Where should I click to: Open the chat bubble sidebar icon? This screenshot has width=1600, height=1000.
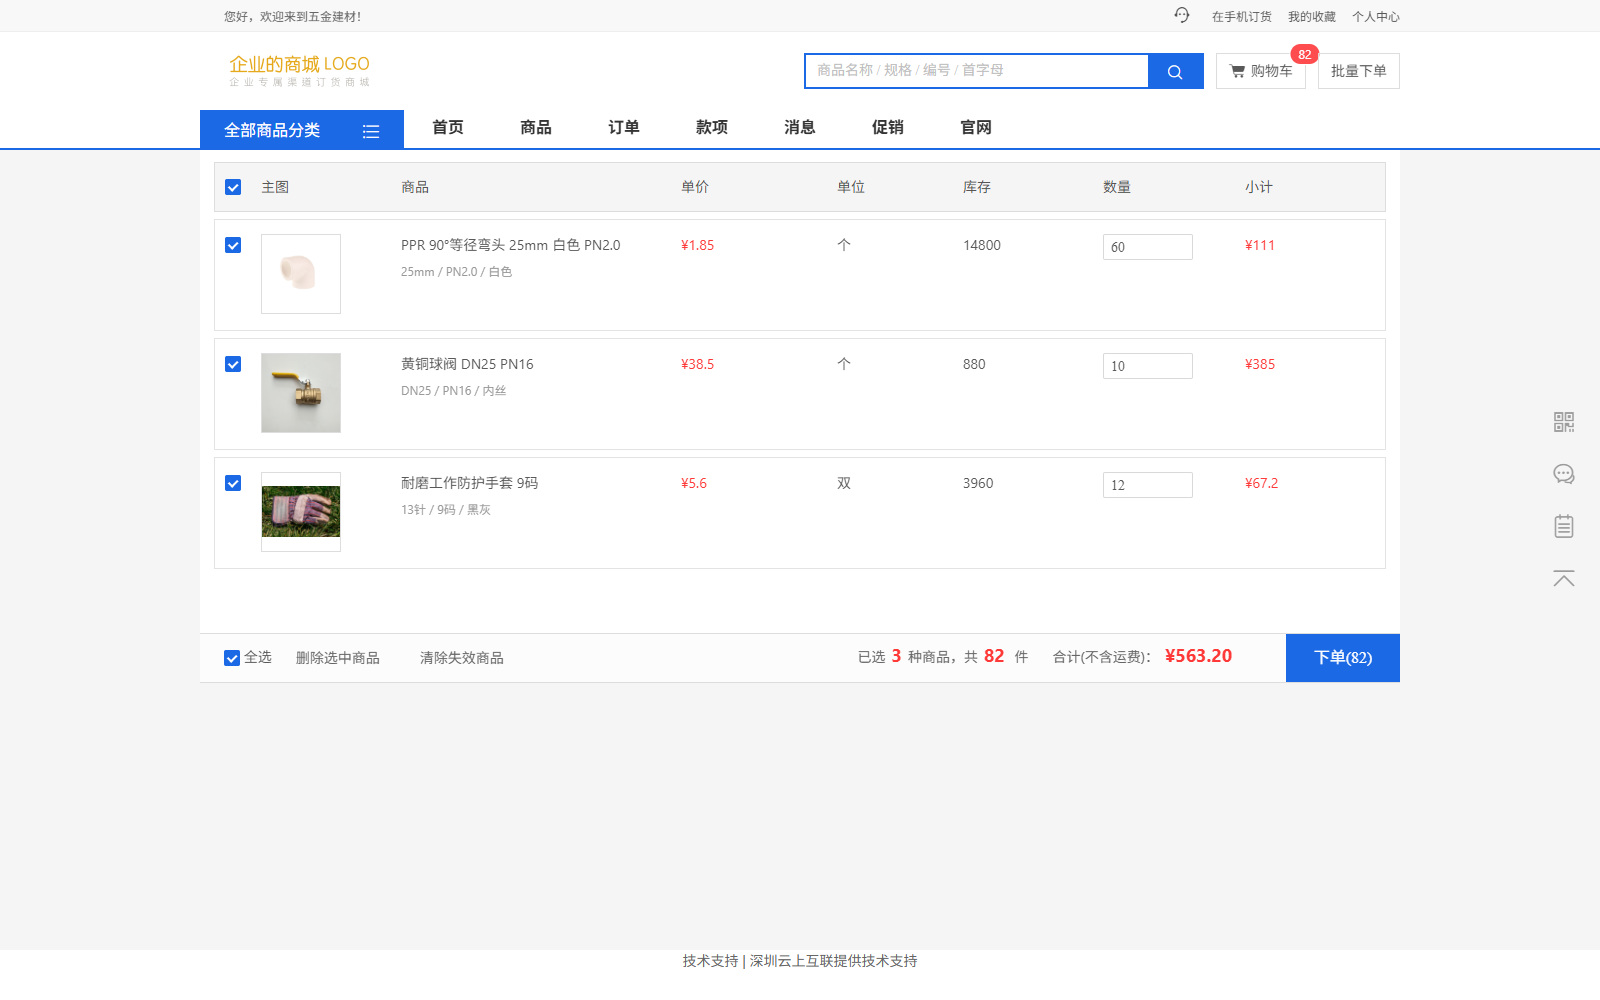[x=1564, y=474]
